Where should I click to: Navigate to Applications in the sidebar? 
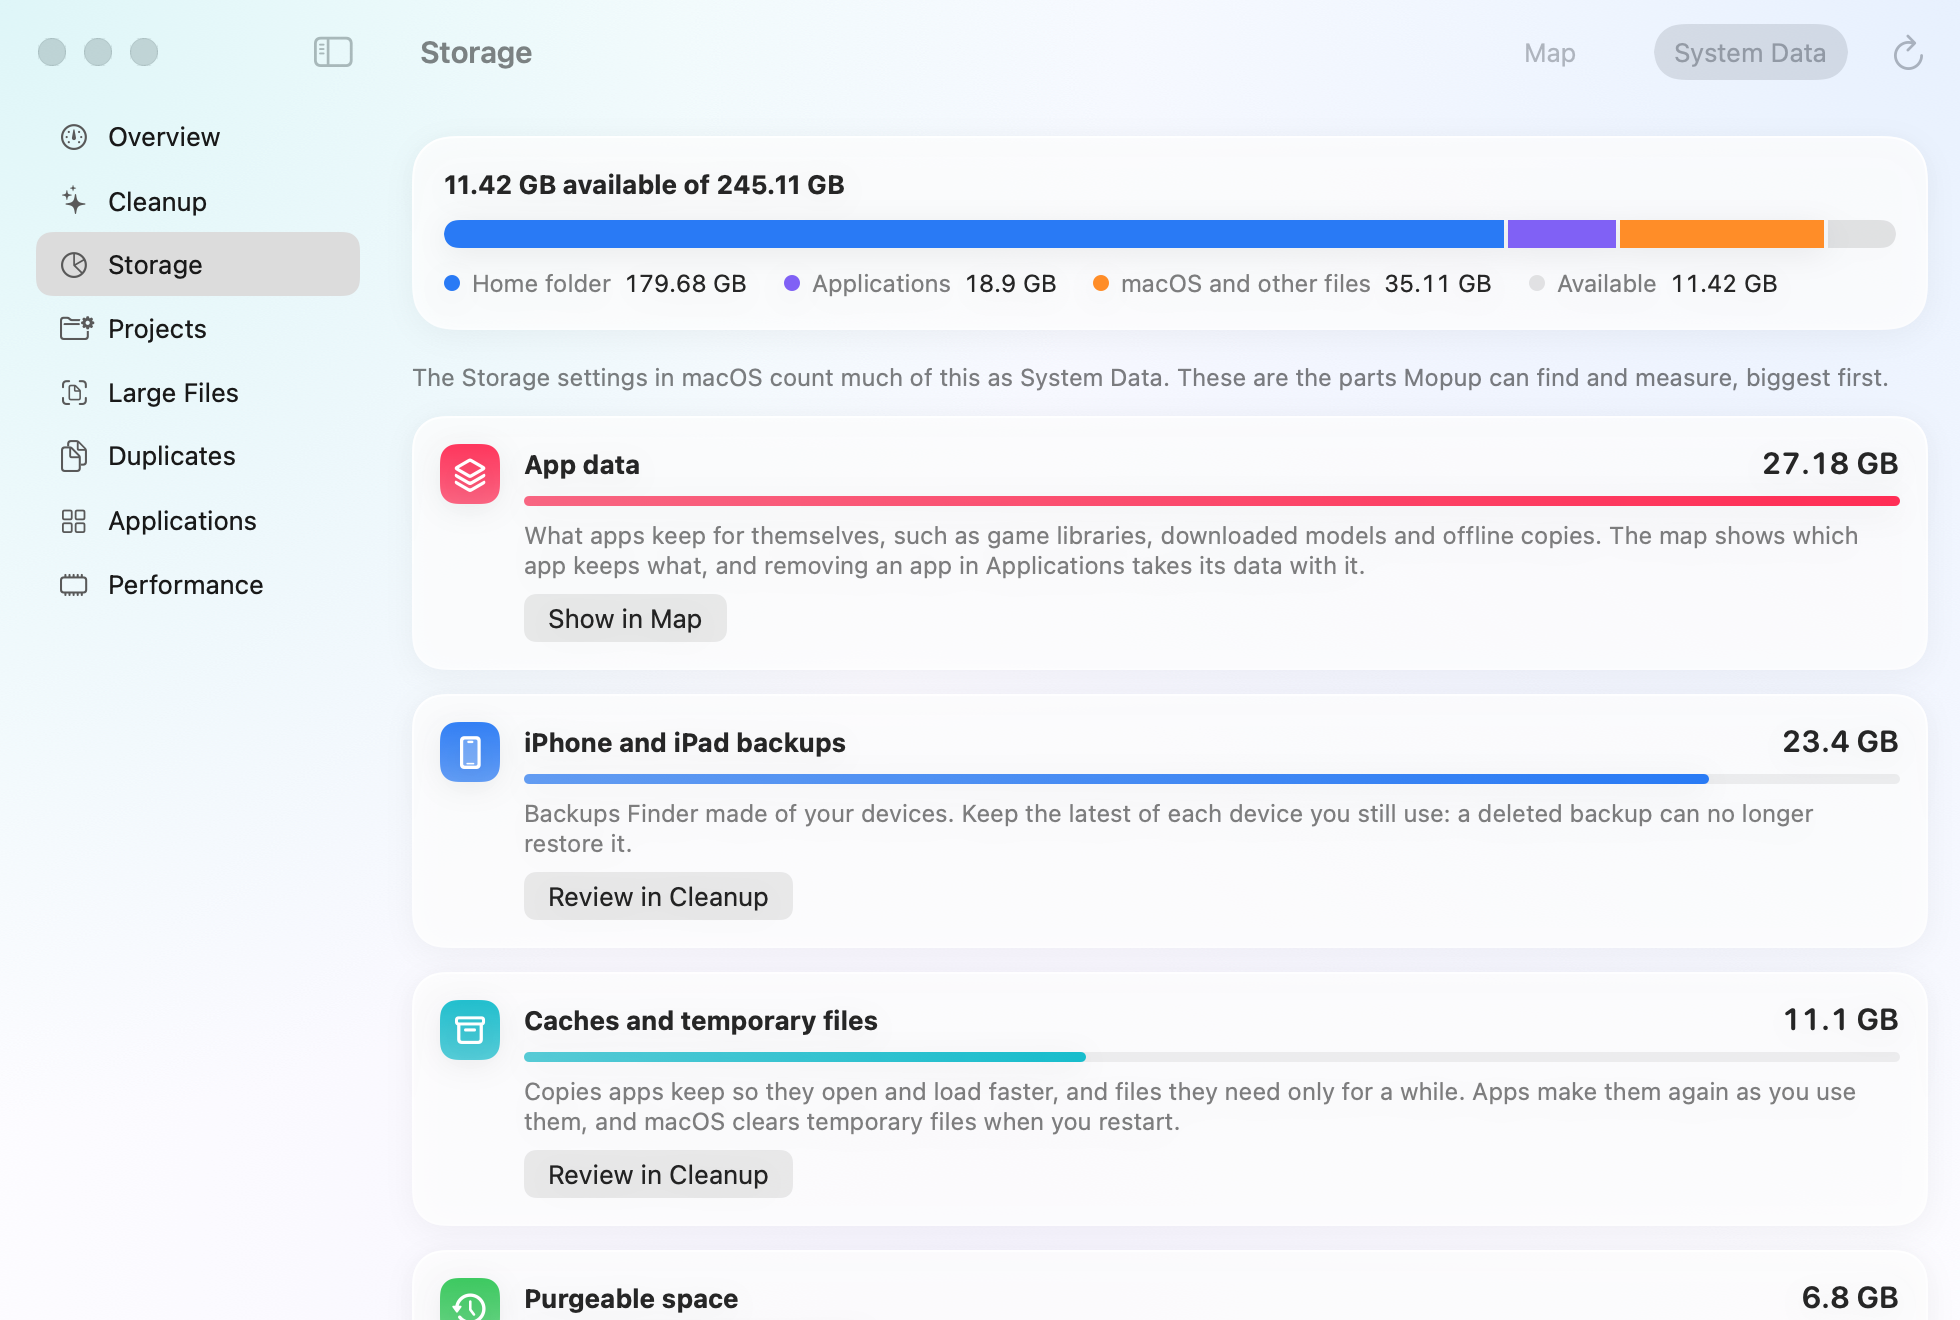(x=198, y=521)
